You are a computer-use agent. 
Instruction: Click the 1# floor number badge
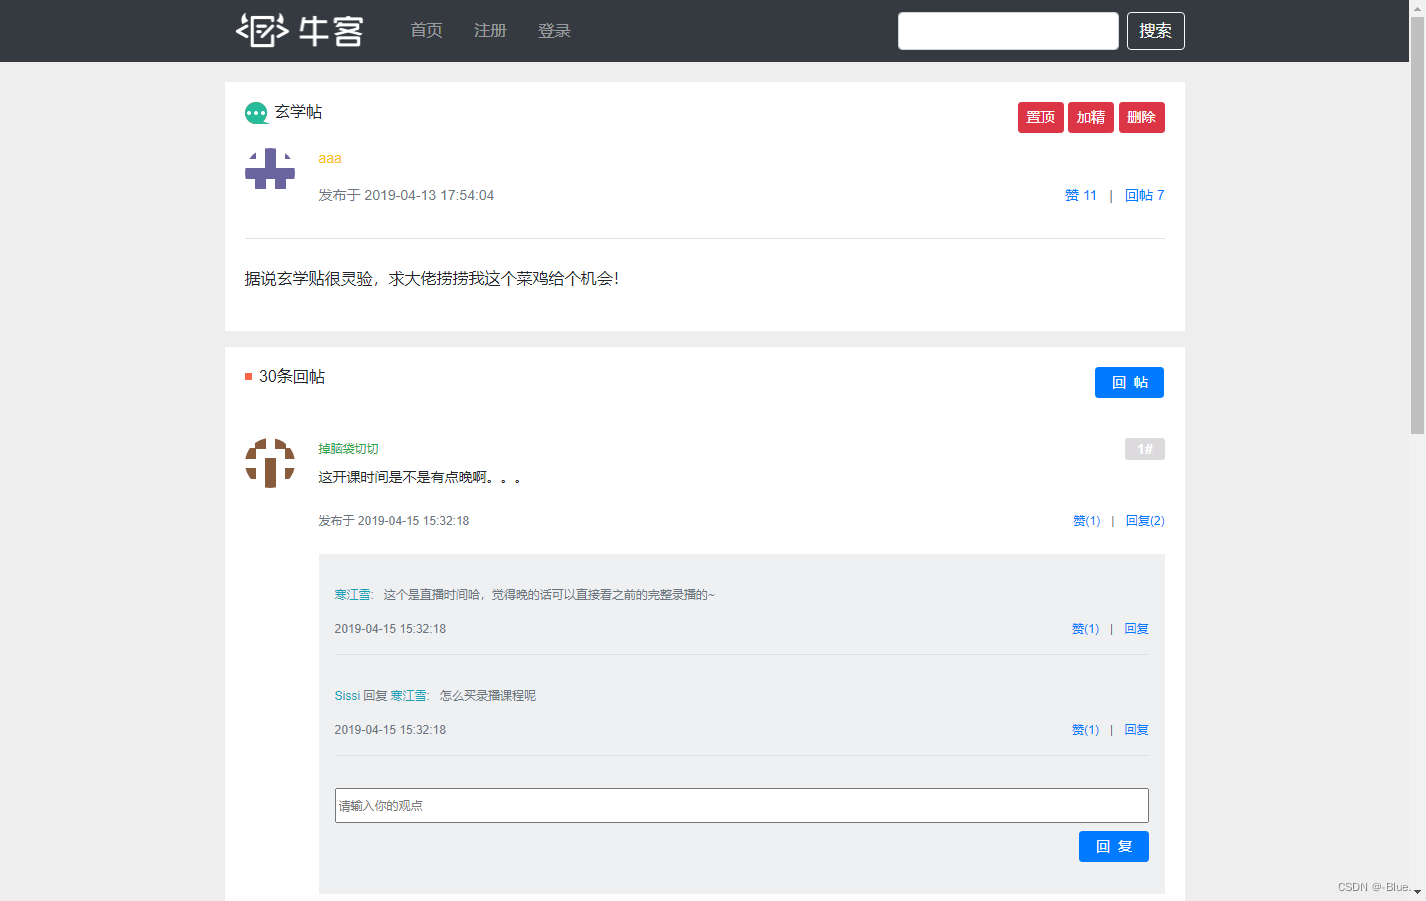tap(1144, 449)
